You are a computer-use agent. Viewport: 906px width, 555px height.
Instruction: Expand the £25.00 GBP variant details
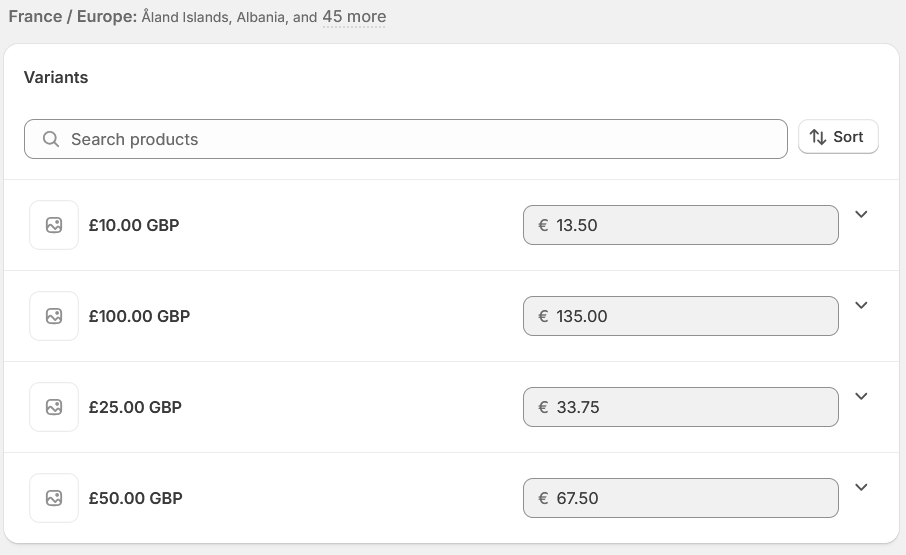861,396
